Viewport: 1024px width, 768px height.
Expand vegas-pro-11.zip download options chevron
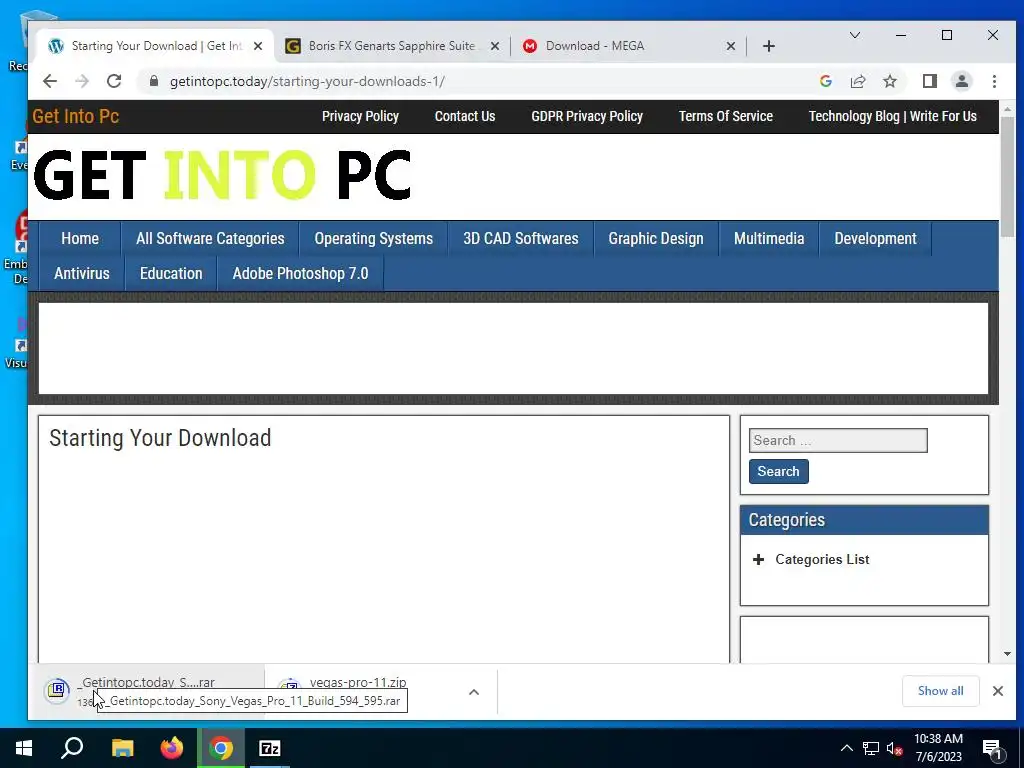pos(474,692)
